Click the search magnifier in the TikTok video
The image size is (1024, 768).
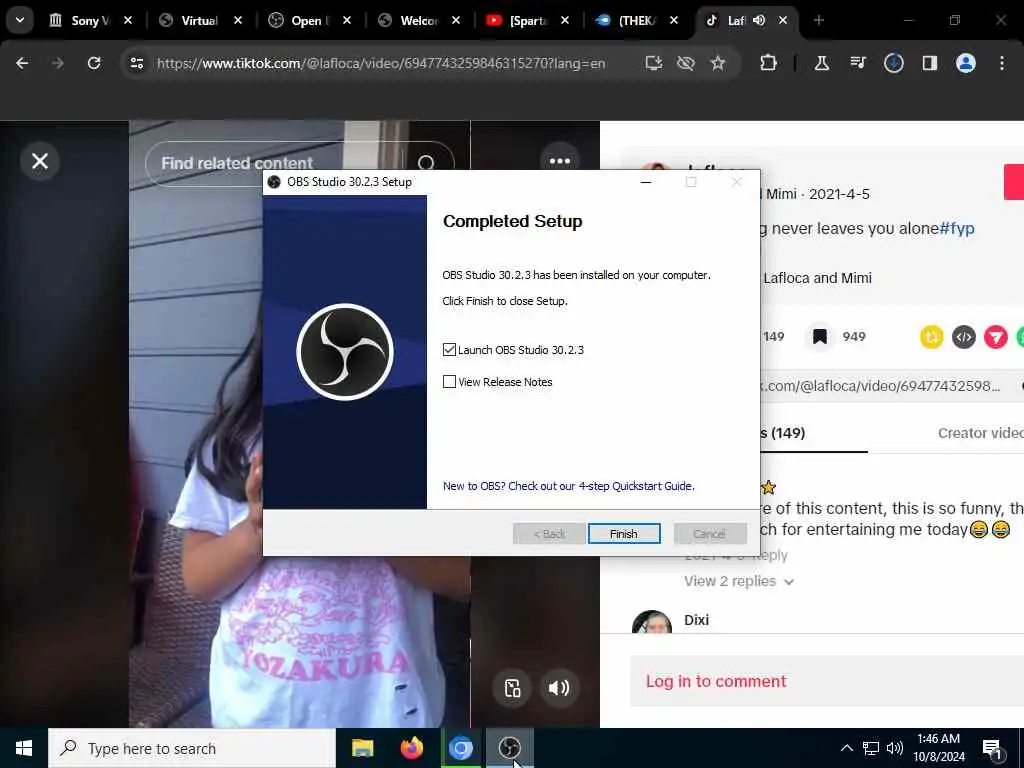pyautogui.click(x=426, y=163)
